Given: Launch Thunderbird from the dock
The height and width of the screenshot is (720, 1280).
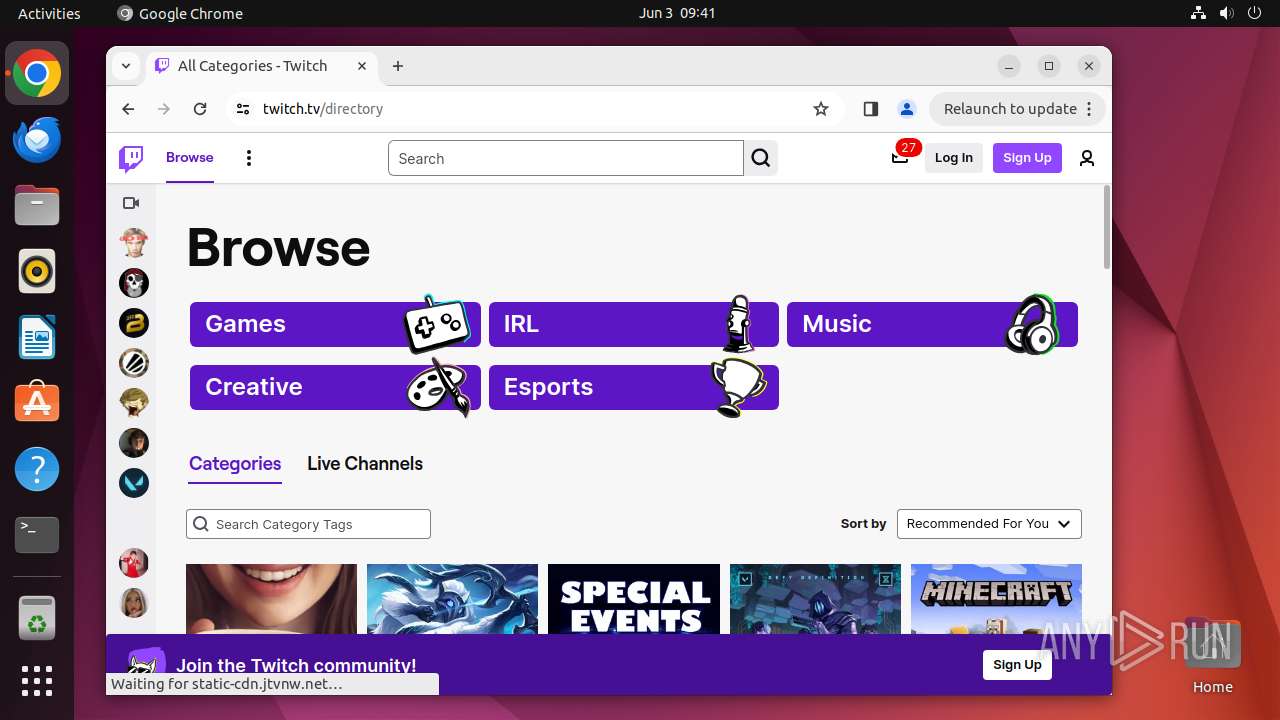Looking at the screenshot, I should pyautogui.click(x=37, y=139).
